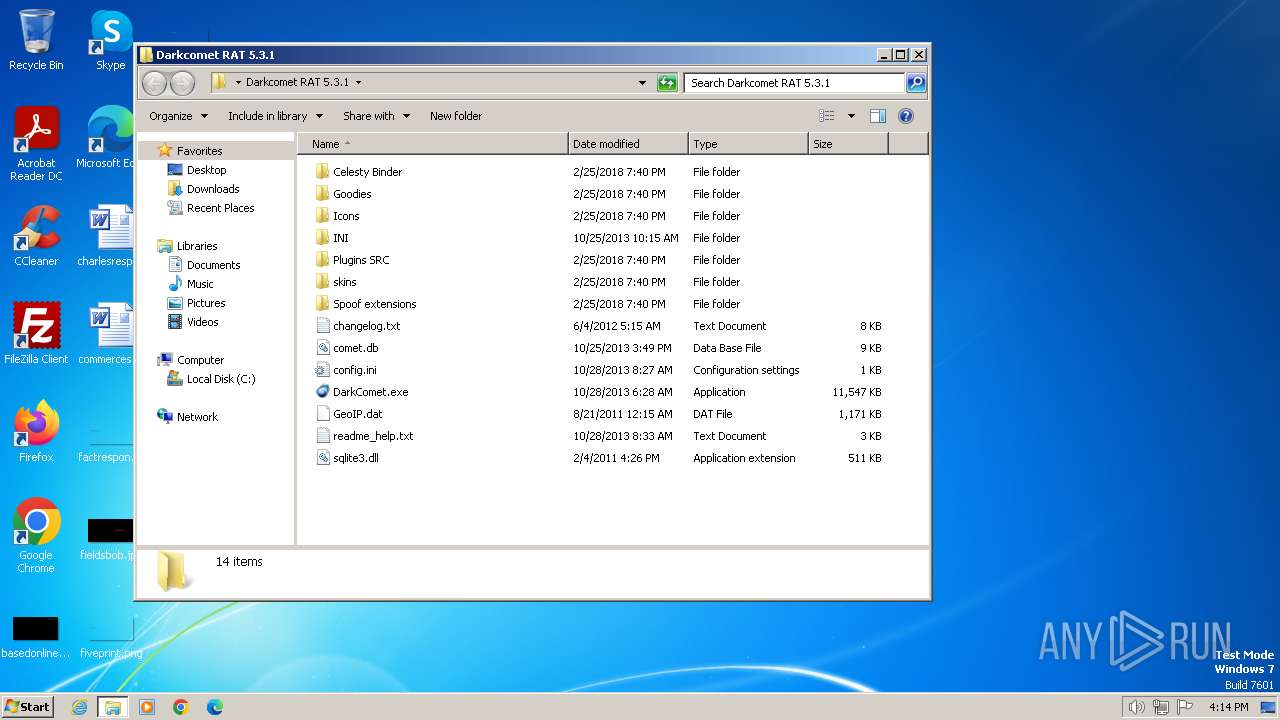Image resolution: width=1280 pixels, height=720 pixels.
Task: Open Videos library in navigation pane
Action: point(202,322)
